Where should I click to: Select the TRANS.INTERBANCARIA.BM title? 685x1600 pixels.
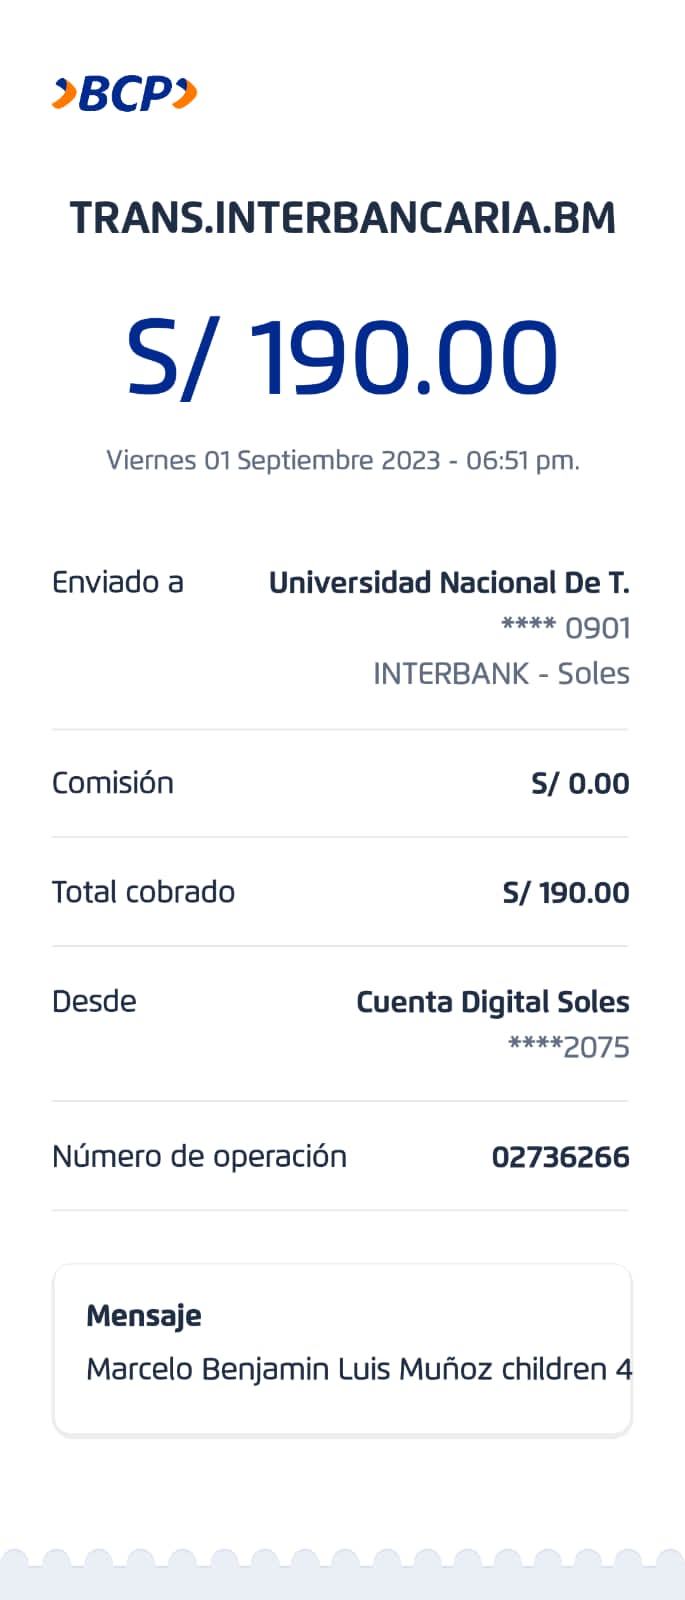click(x=342, y=219)
